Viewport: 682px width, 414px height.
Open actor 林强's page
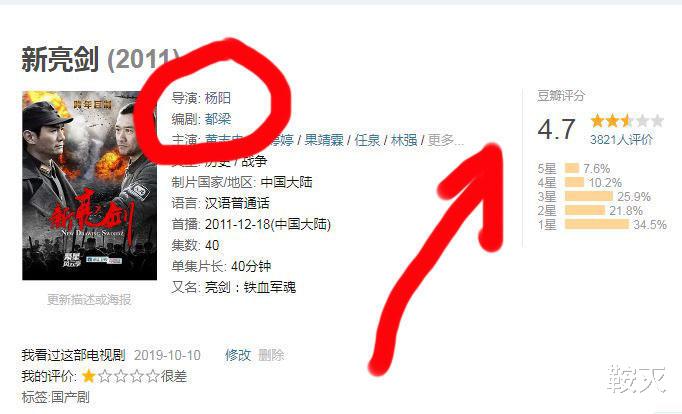[404, 140]
